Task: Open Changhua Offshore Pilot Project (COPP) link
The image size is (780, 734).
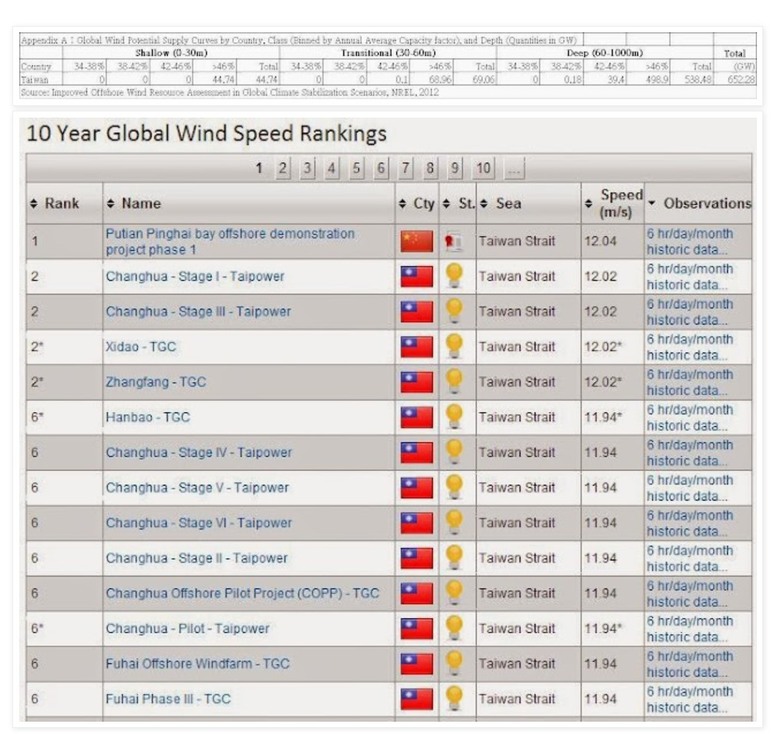Action: click(x=242, y=593)
